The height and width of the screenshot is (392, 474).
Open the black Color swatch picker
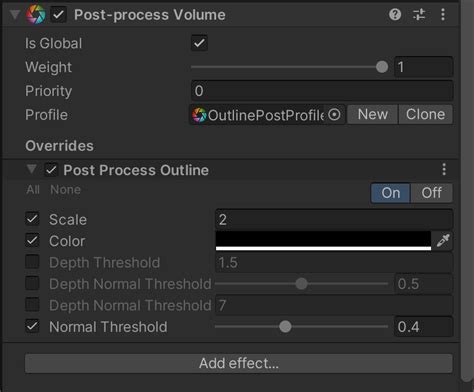pyautogui.click(x=323, y=241)
